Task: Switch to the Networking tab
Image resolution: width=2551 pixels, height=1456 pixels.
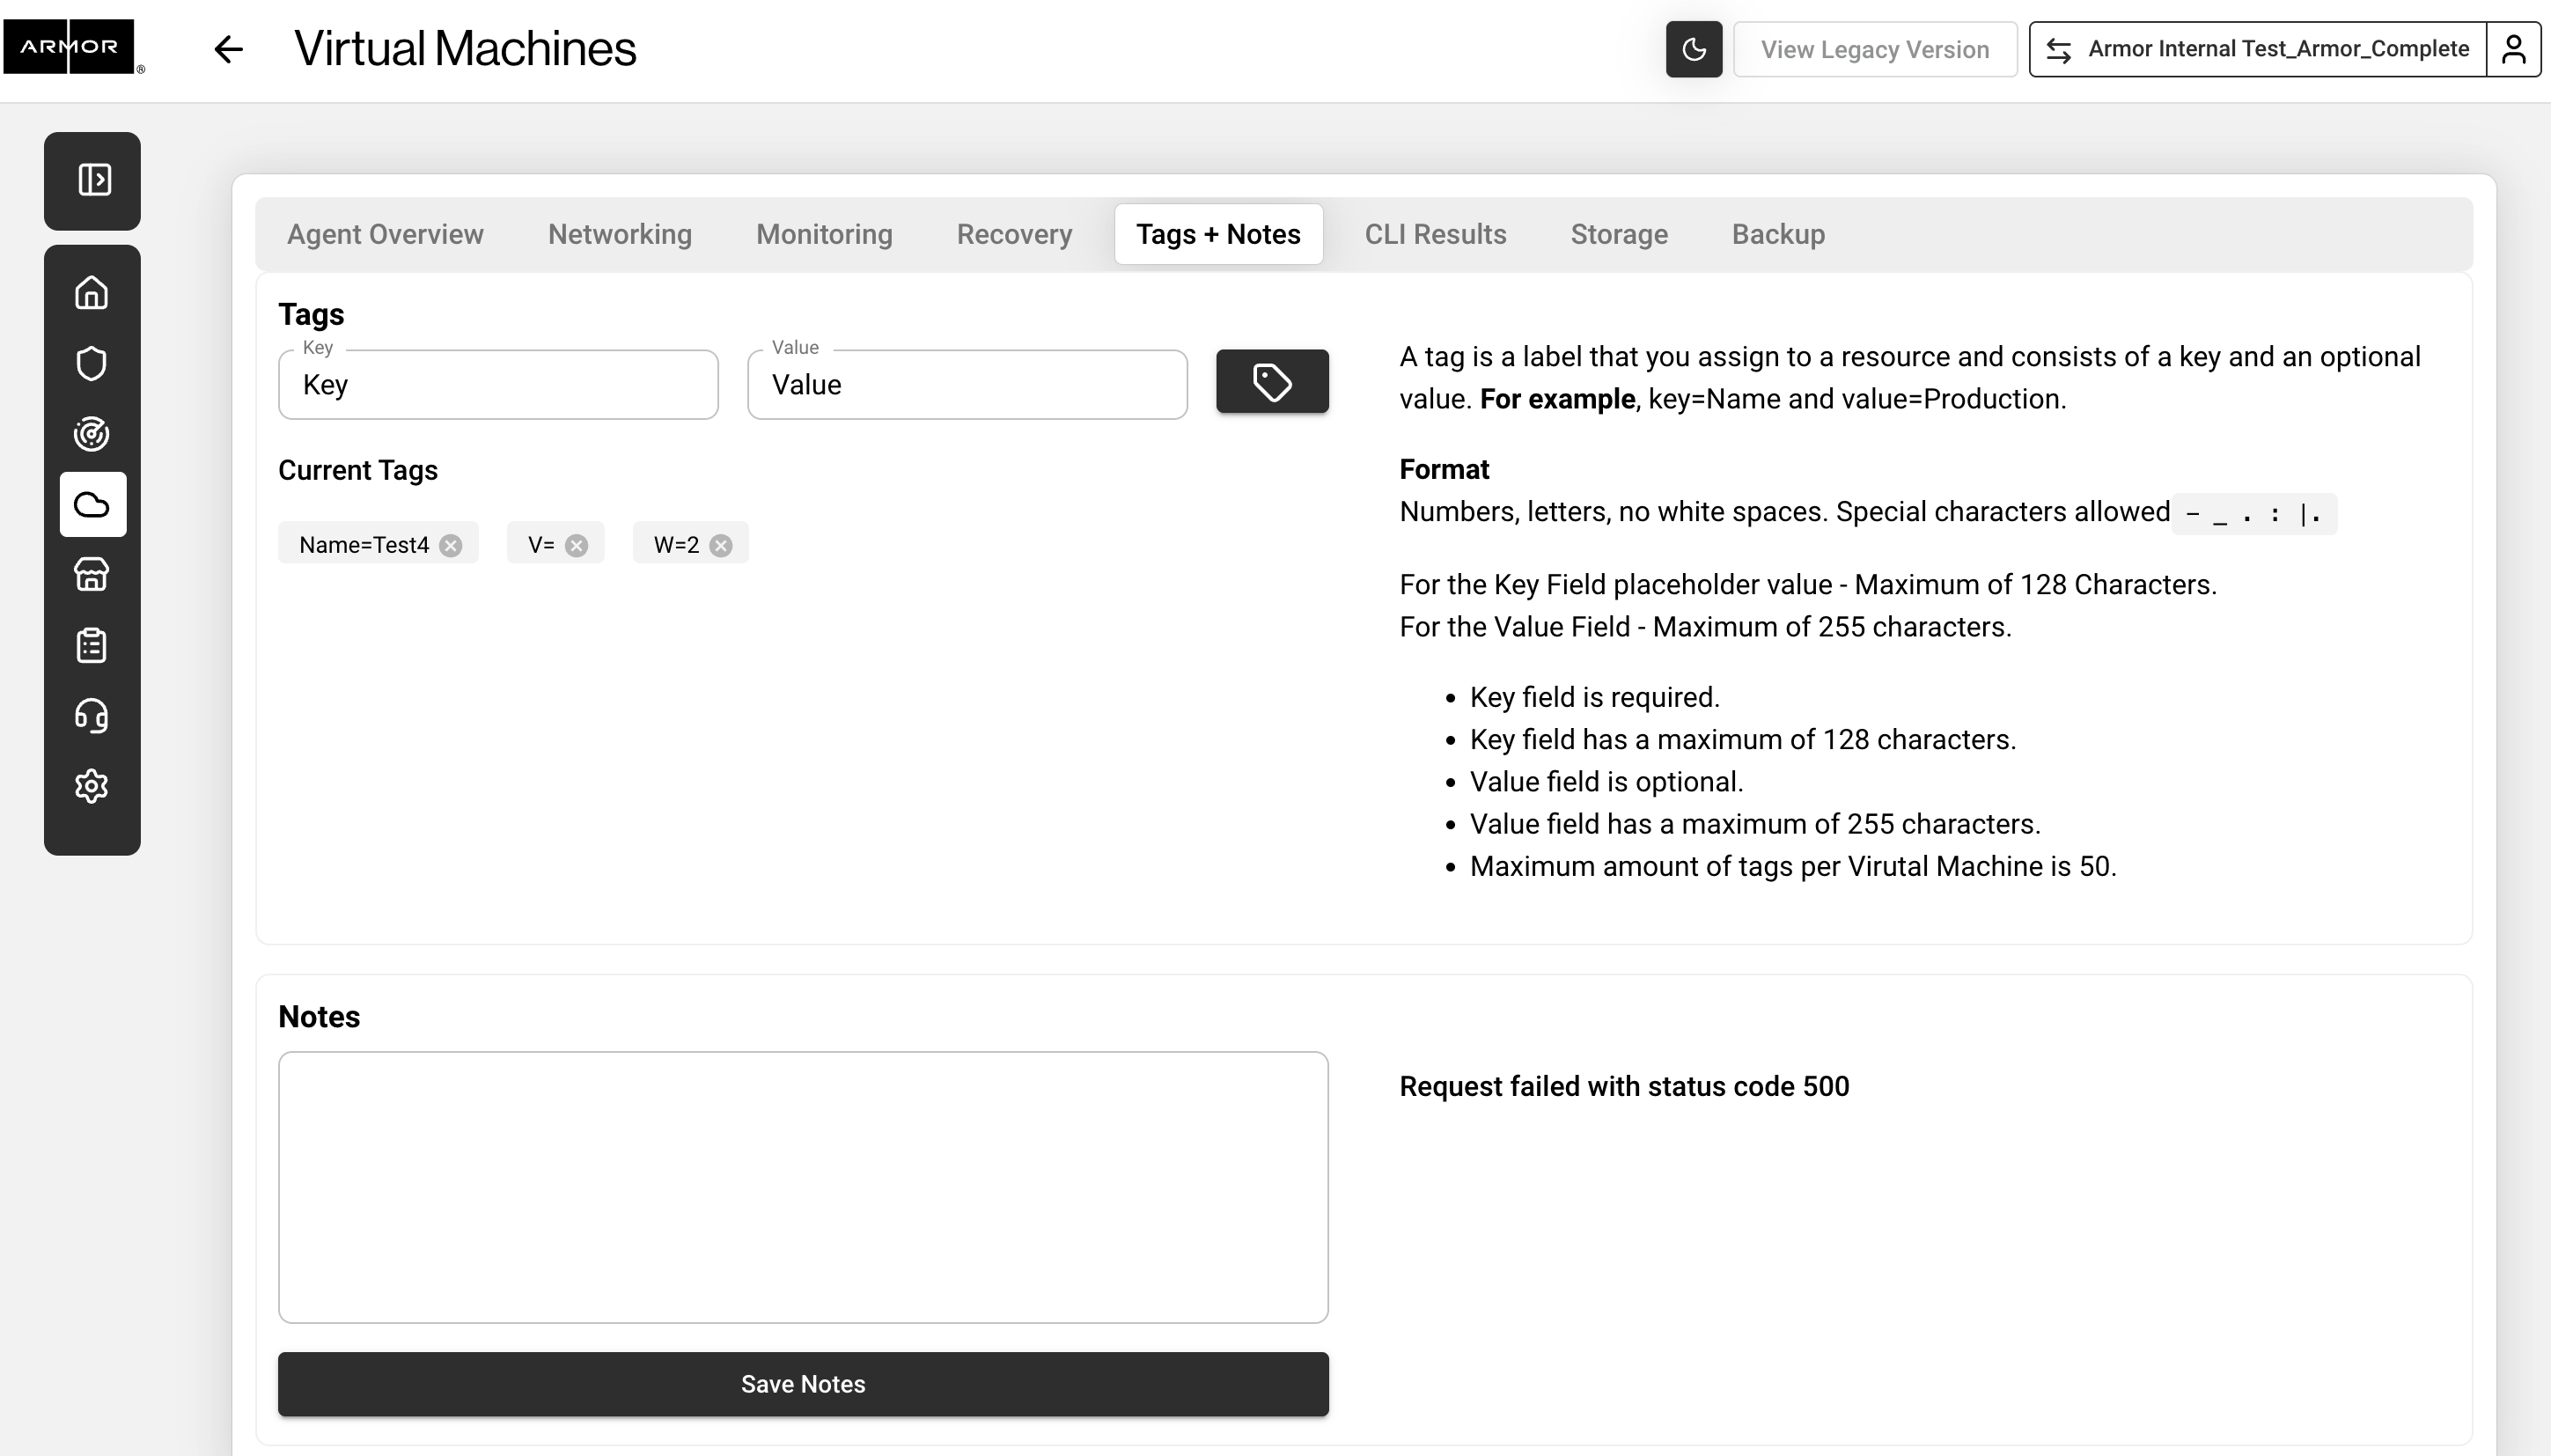Action: click(x=619, y=234)
